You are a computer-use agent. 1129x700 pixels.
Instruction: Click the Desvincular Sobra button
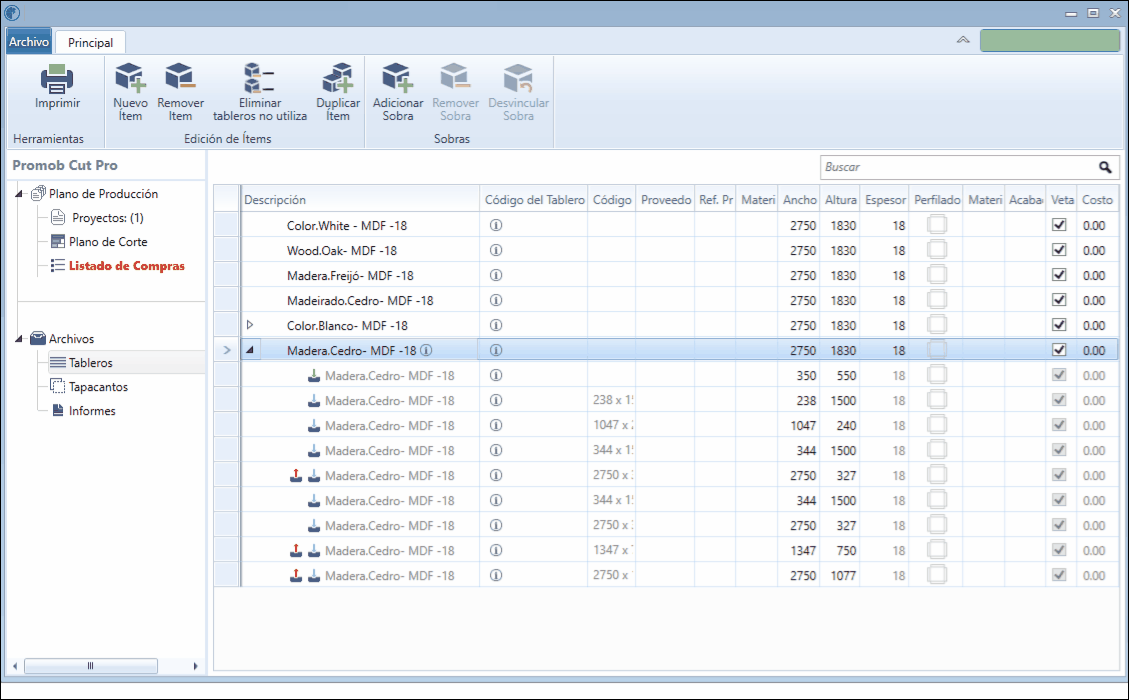tap(518, 91)
